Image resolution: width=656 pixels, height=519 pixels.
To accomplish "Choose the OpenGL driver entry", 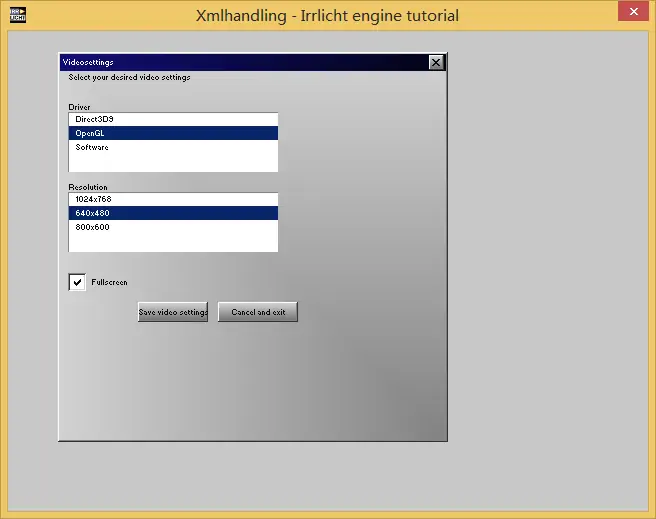I will pyautogui.click(x=91, y=133).
